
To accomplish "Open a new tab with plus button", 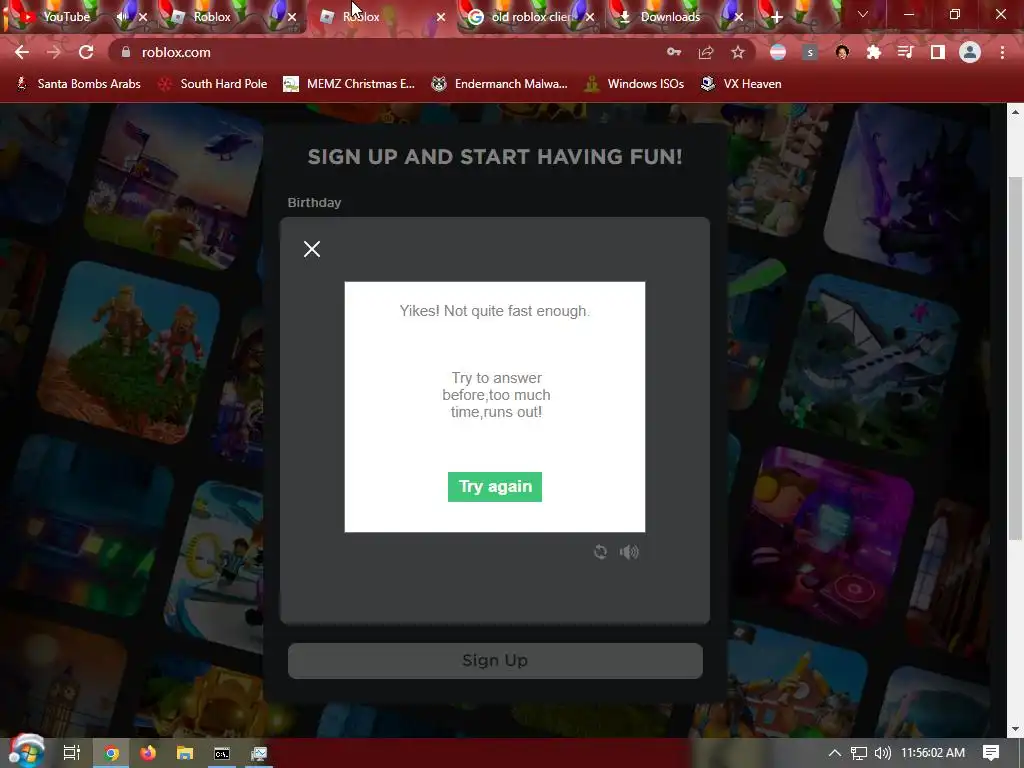I will coord(776,17).
